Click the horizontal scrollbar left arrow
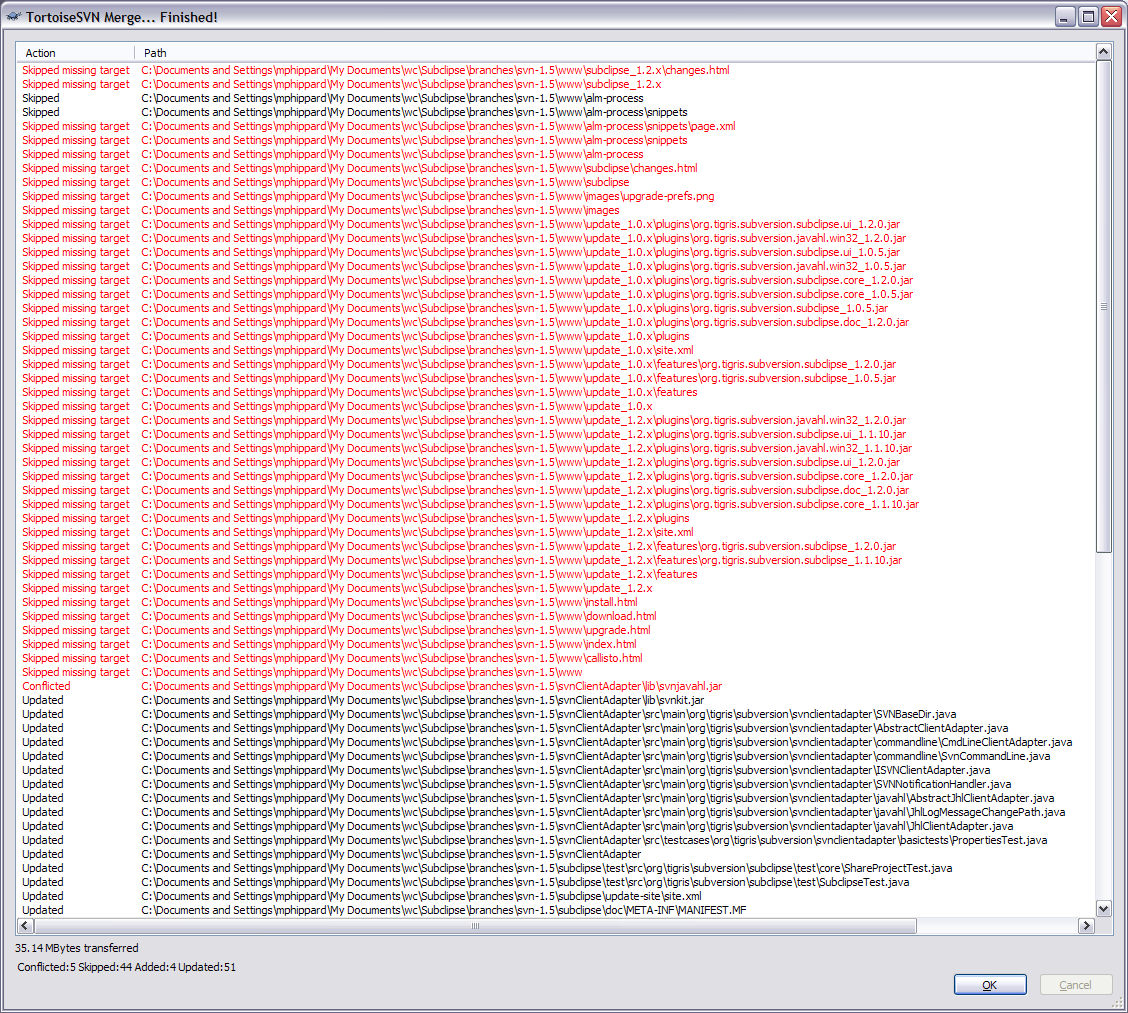This screenshot has width=1128, height=1013. point(24,925)
